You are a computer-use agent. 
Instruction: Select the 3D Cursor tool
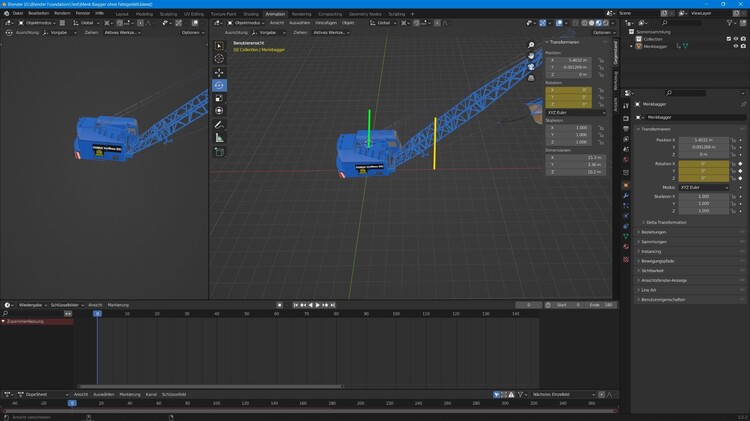(x=220, y=59)
